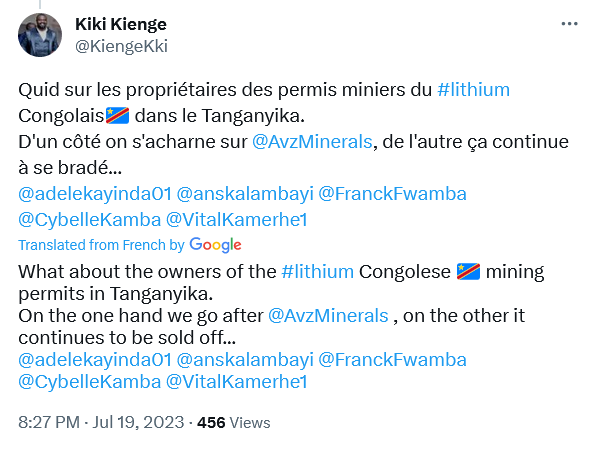Click Translated from French by Google
Screen dimensions: 598x450
pyautogui.click(x=130, y=245)
